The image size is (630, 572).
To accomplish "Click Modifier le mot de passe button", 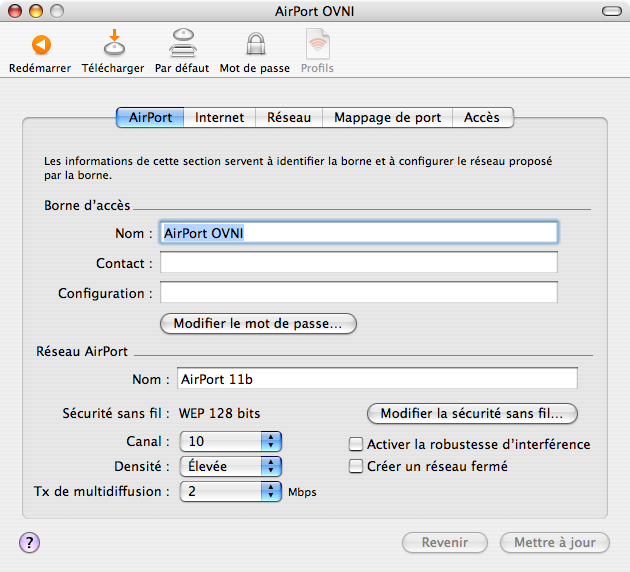I will tap(258, 324).
